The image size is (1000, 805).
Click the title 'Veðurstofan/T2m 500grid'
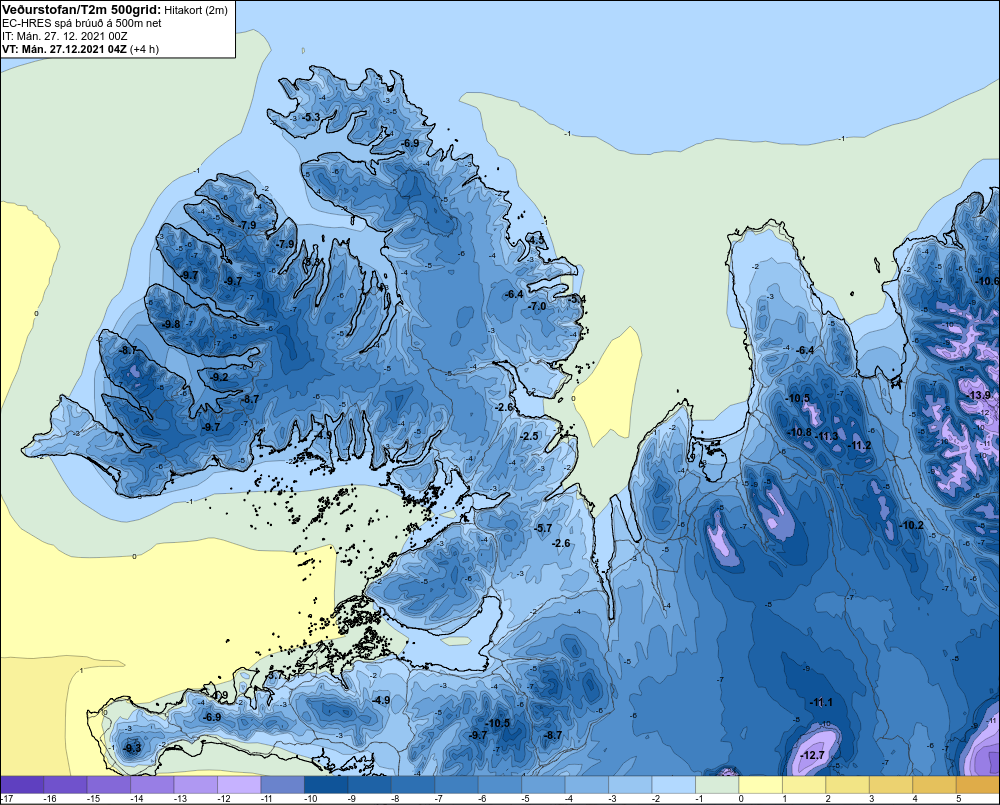click(82, 10)
